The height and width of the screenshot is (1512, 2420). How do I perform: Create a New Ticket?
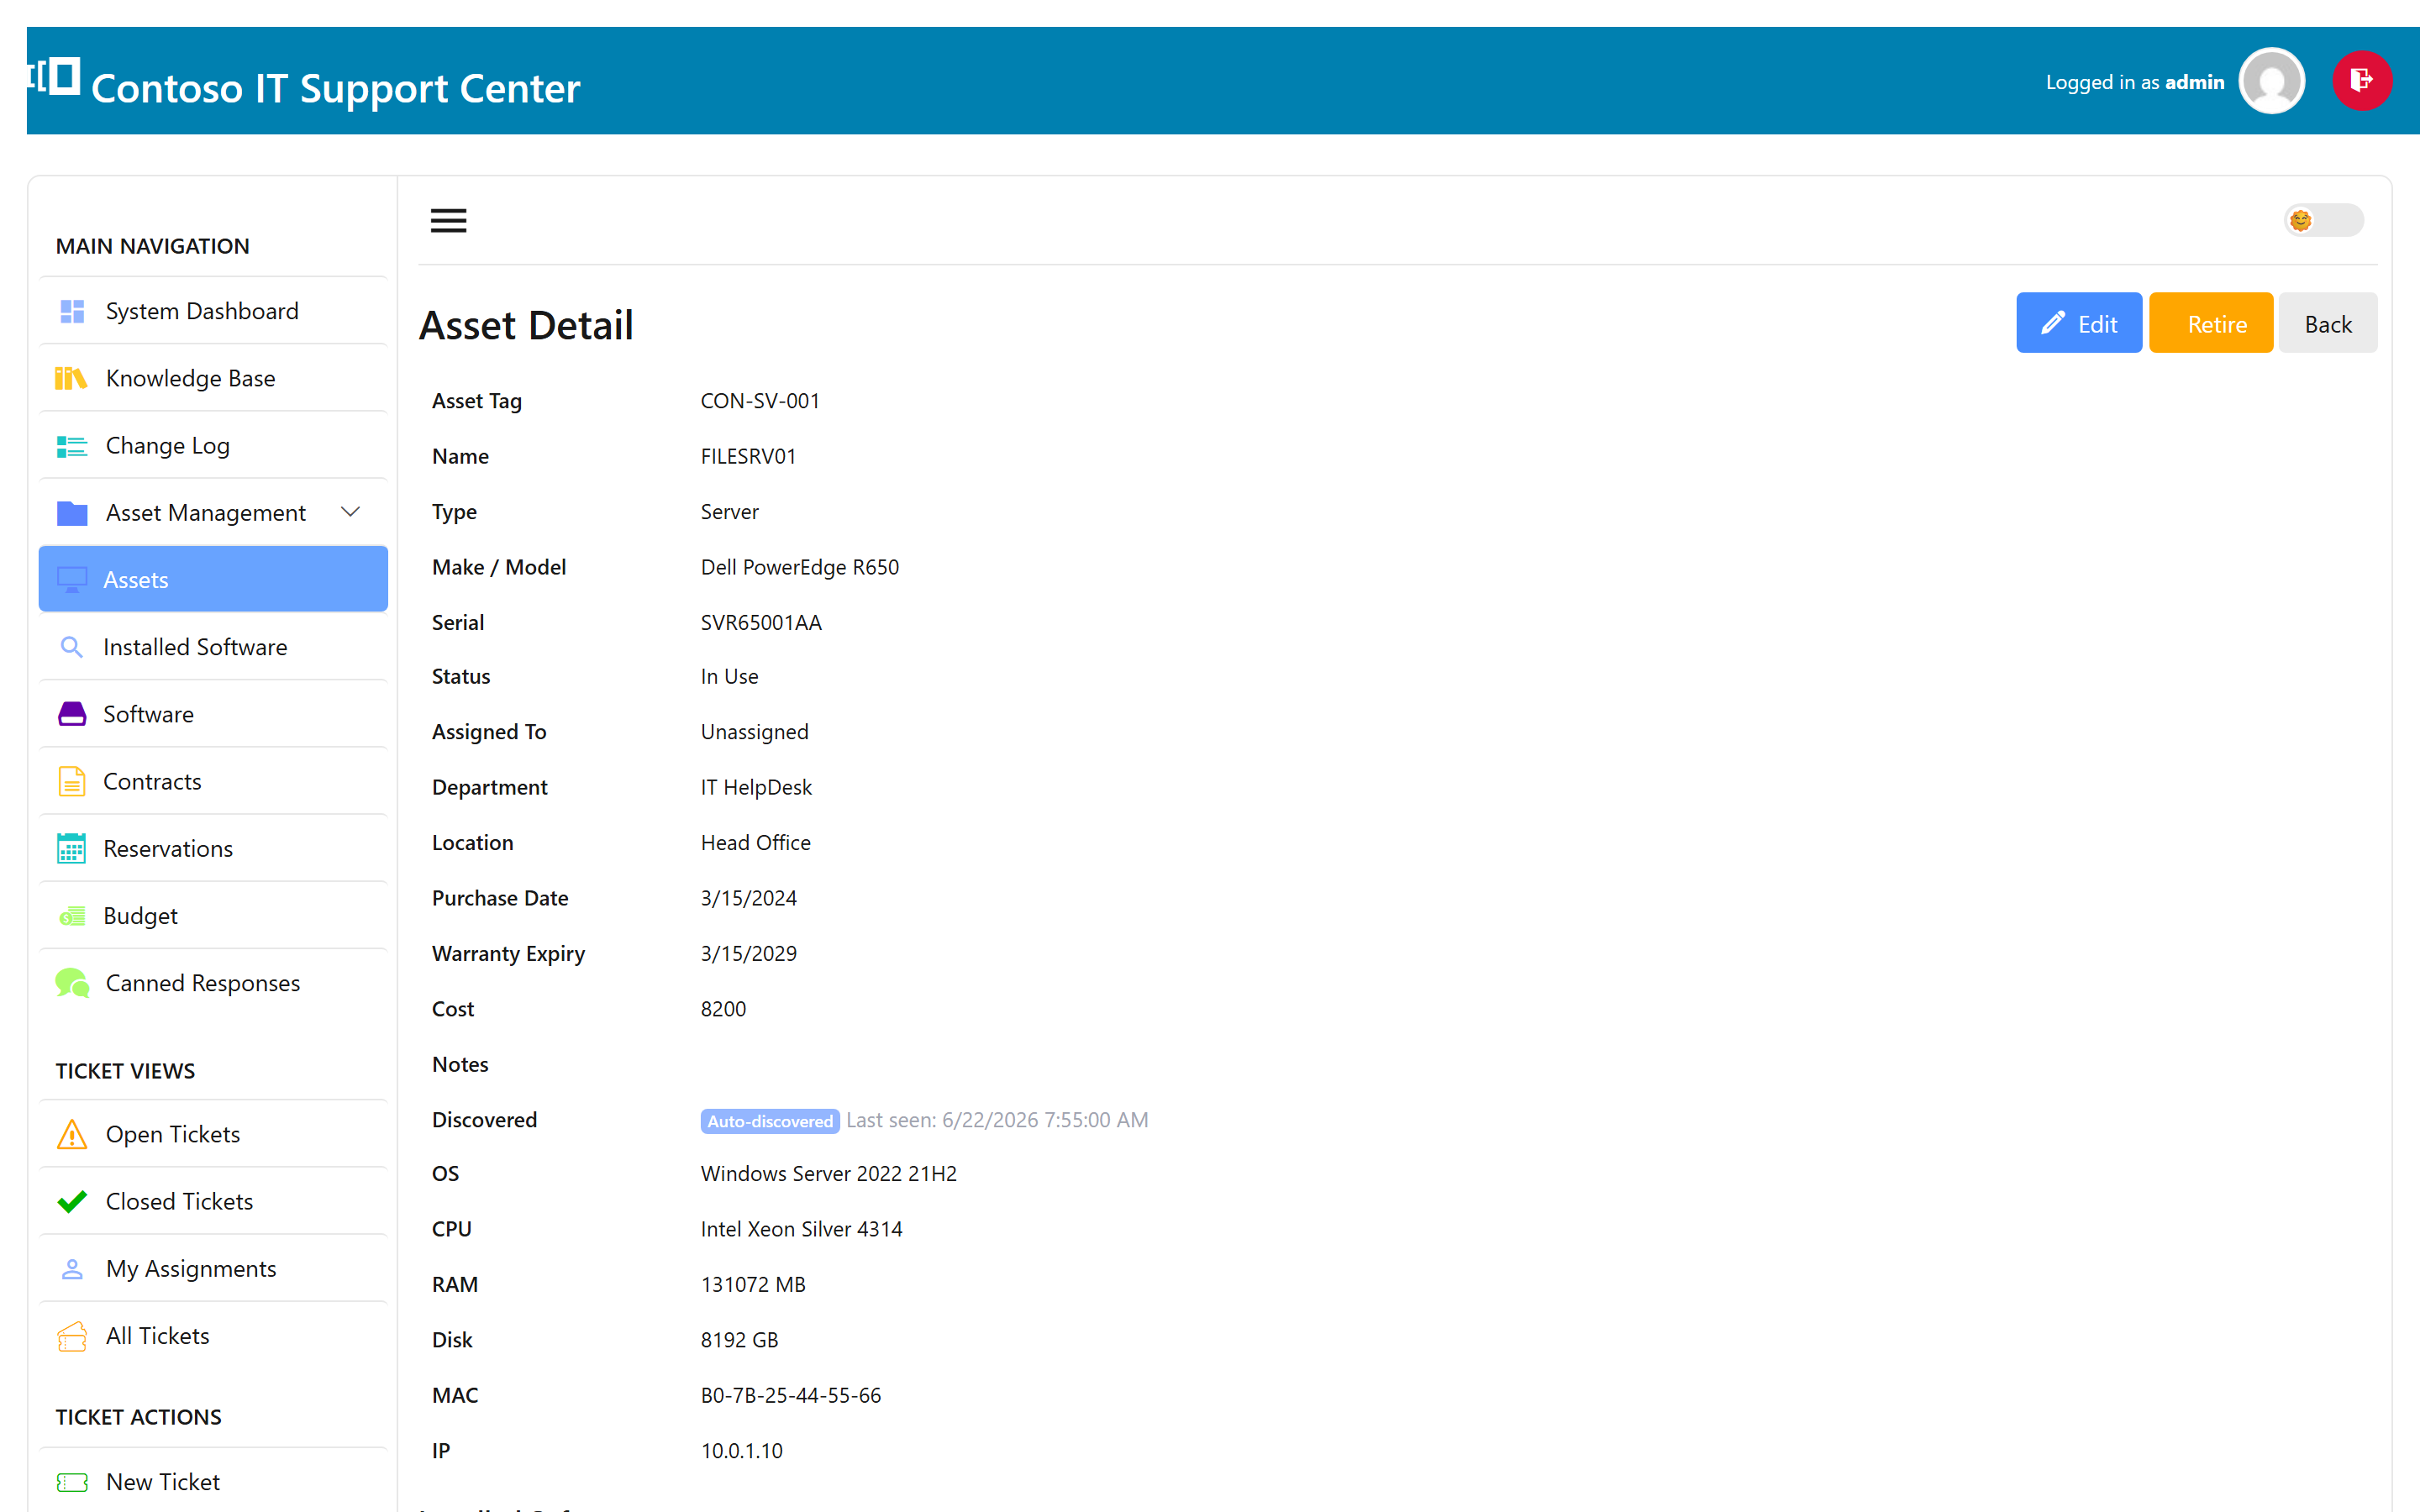213,1482
